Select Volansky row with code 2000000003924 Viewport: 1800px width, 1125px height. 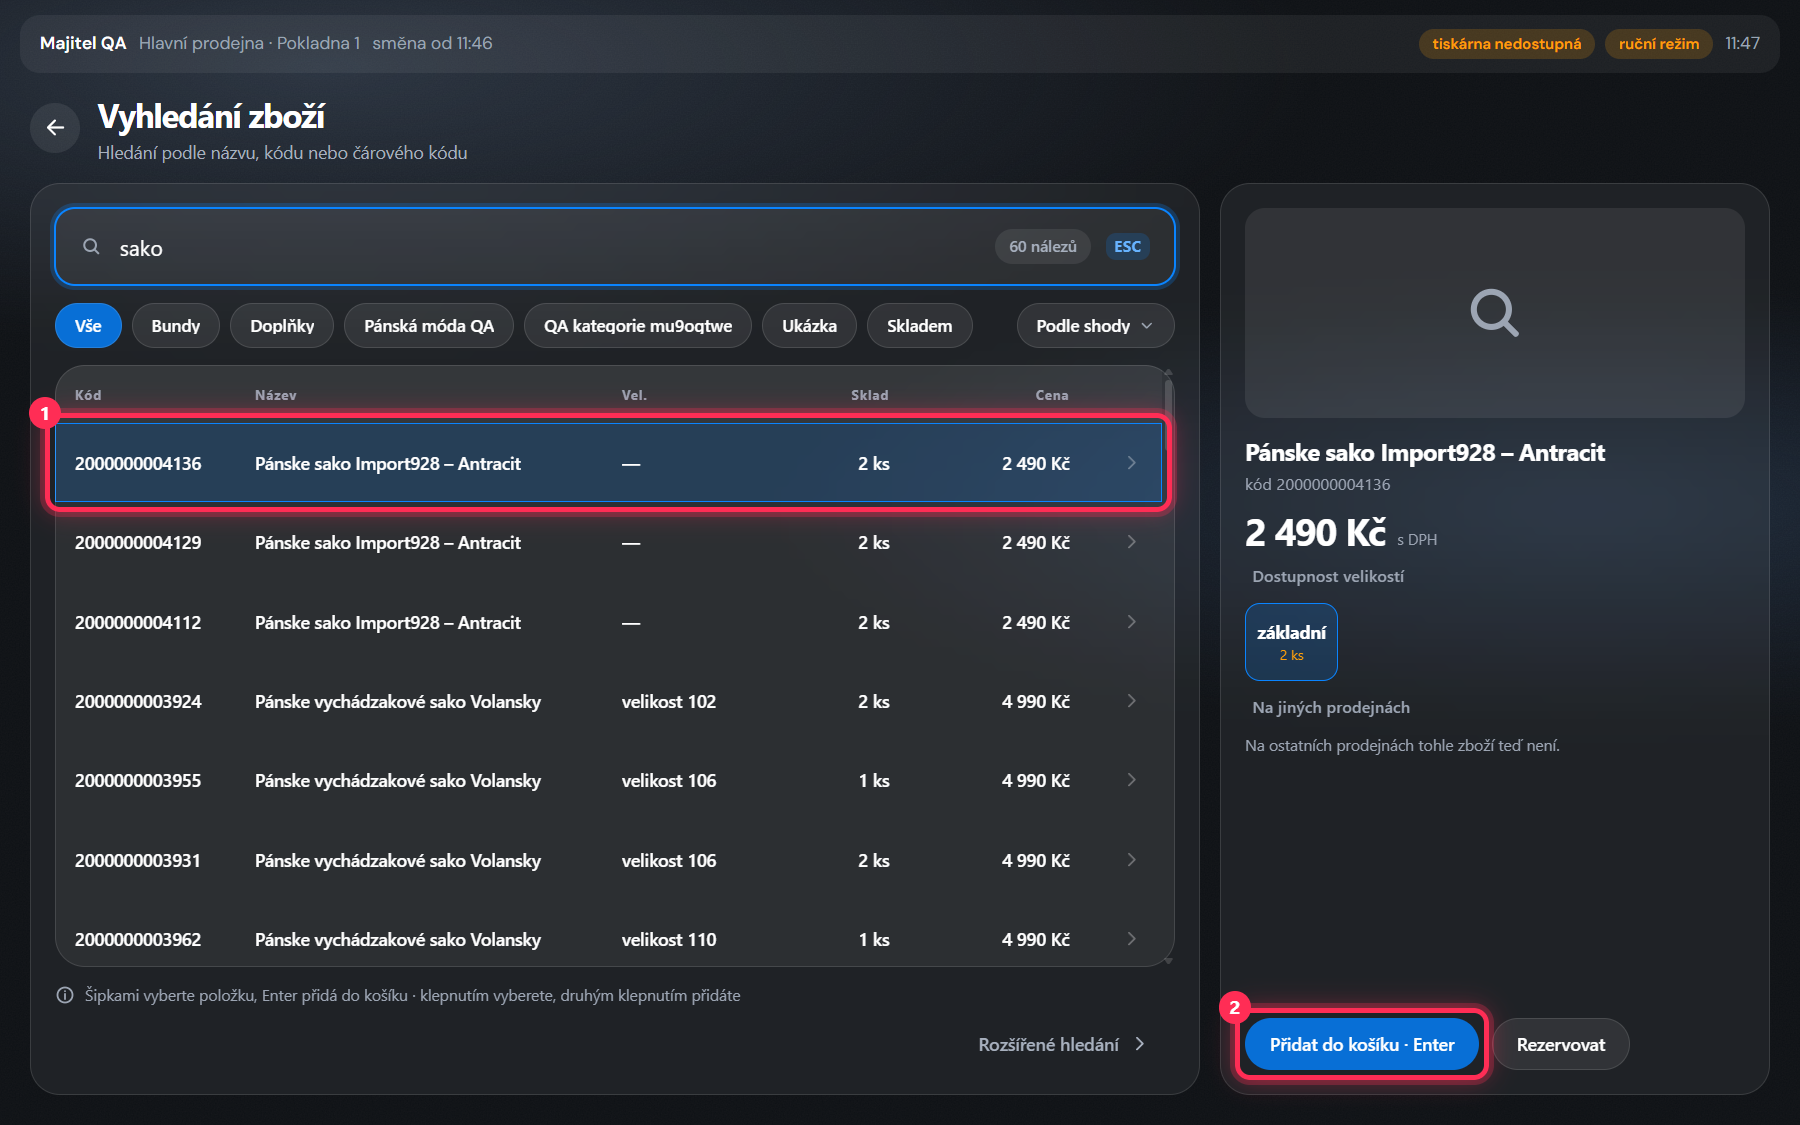[x=609, y=701]
